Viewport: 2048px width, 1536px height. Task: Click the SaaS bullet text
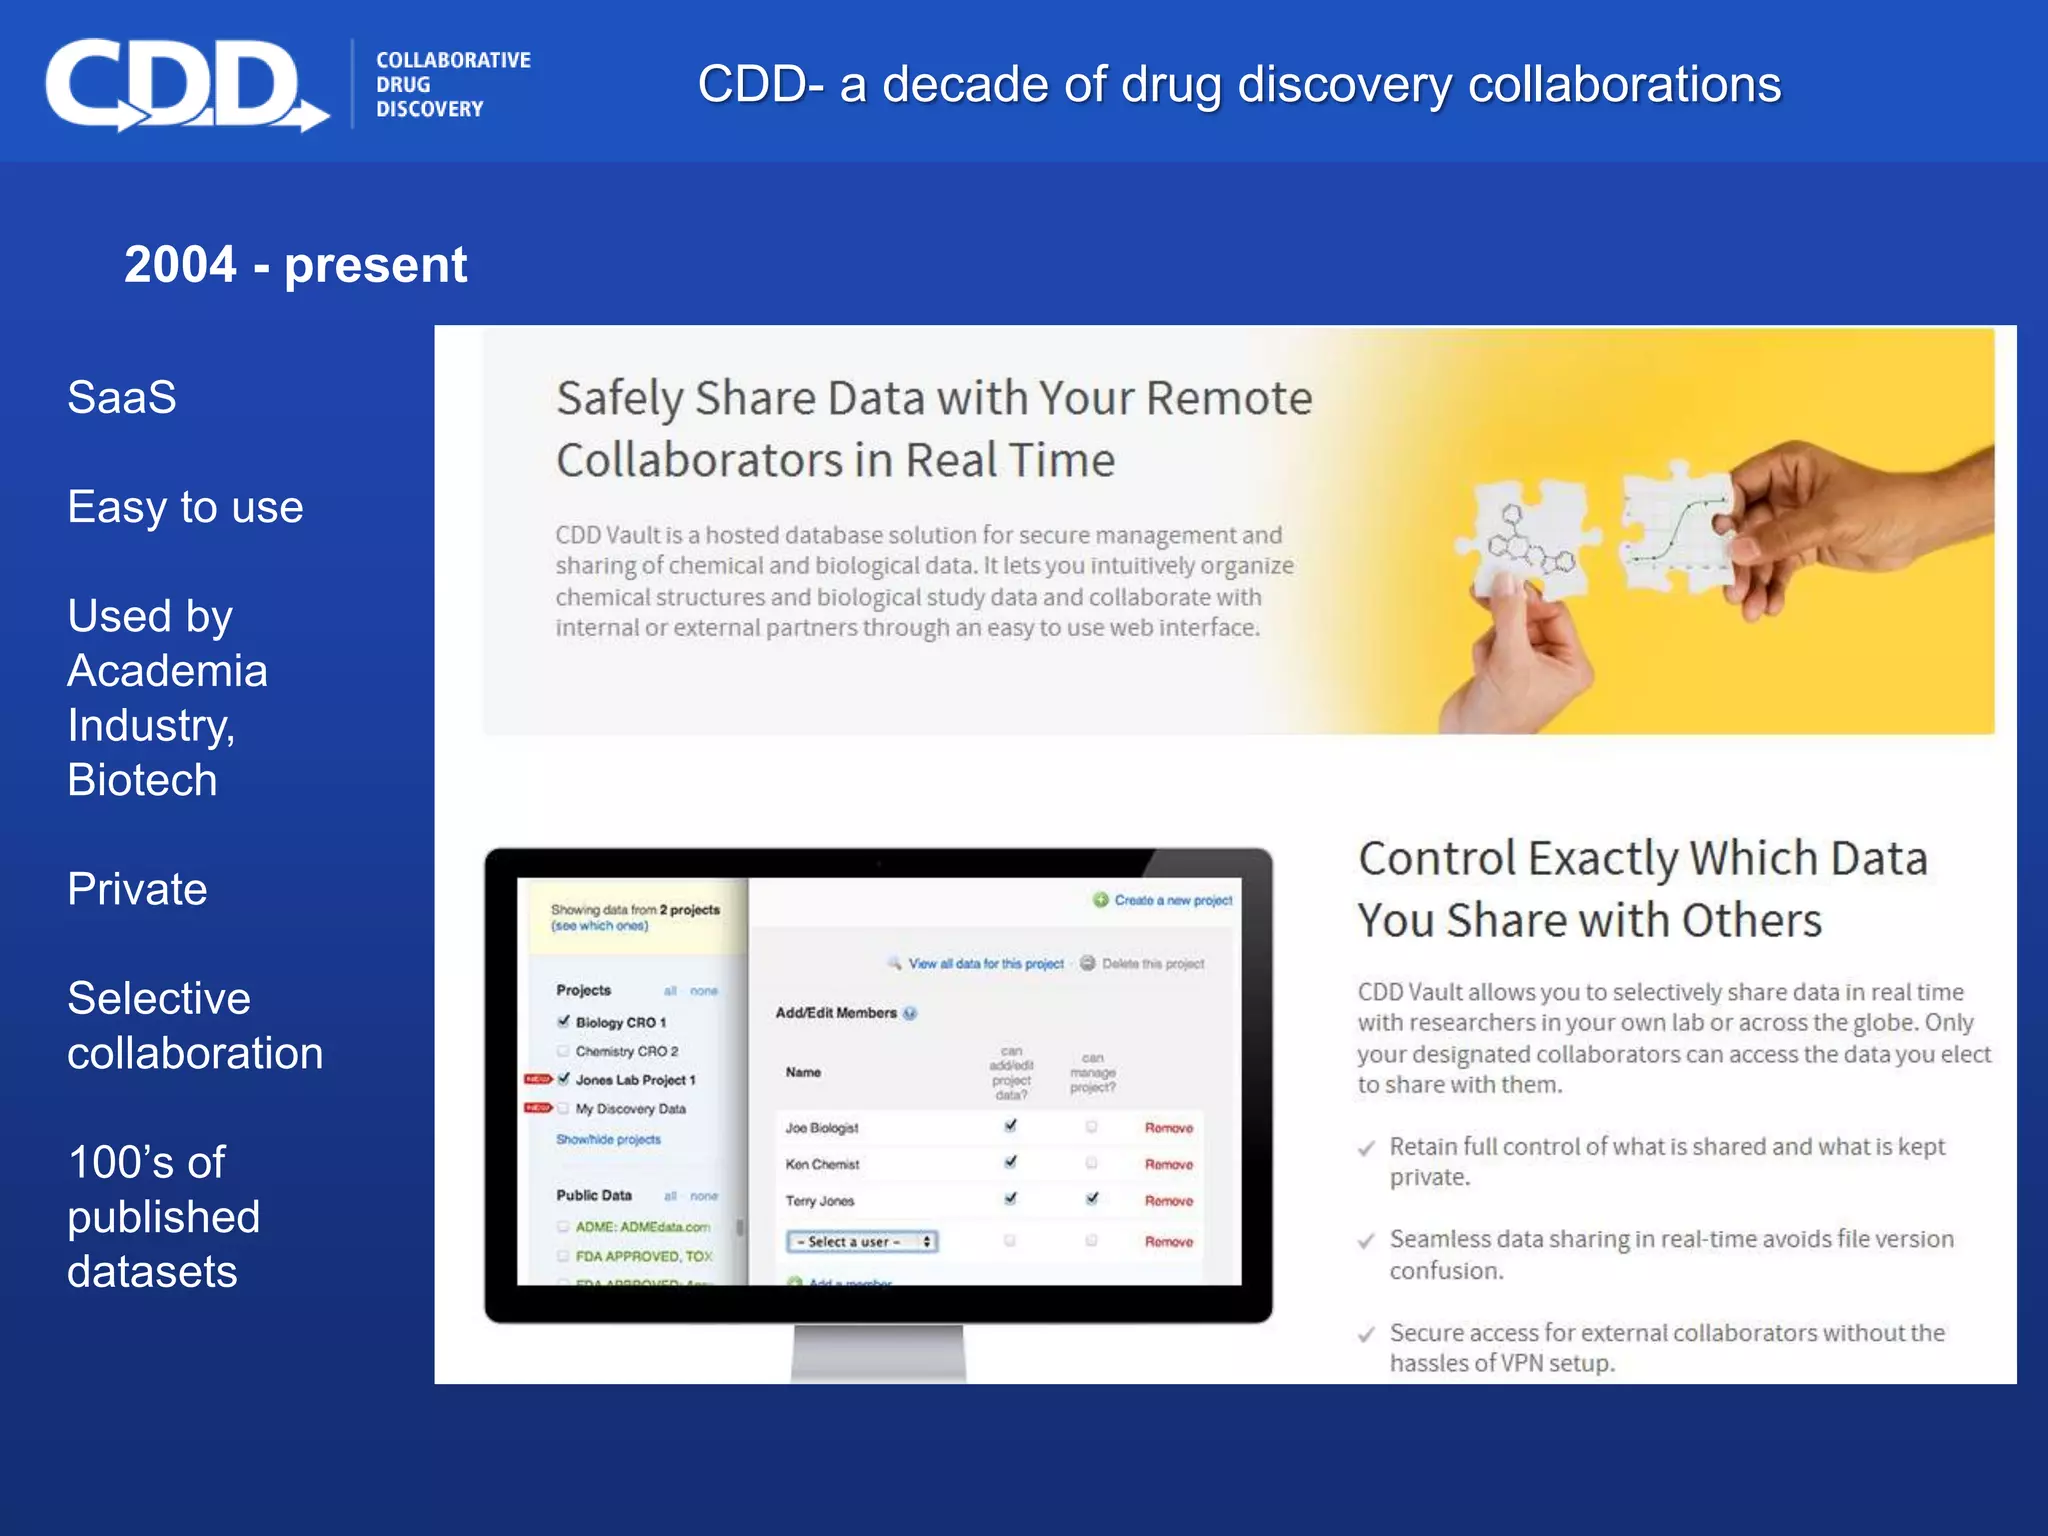pyautogui.click(x=122, y=397)
